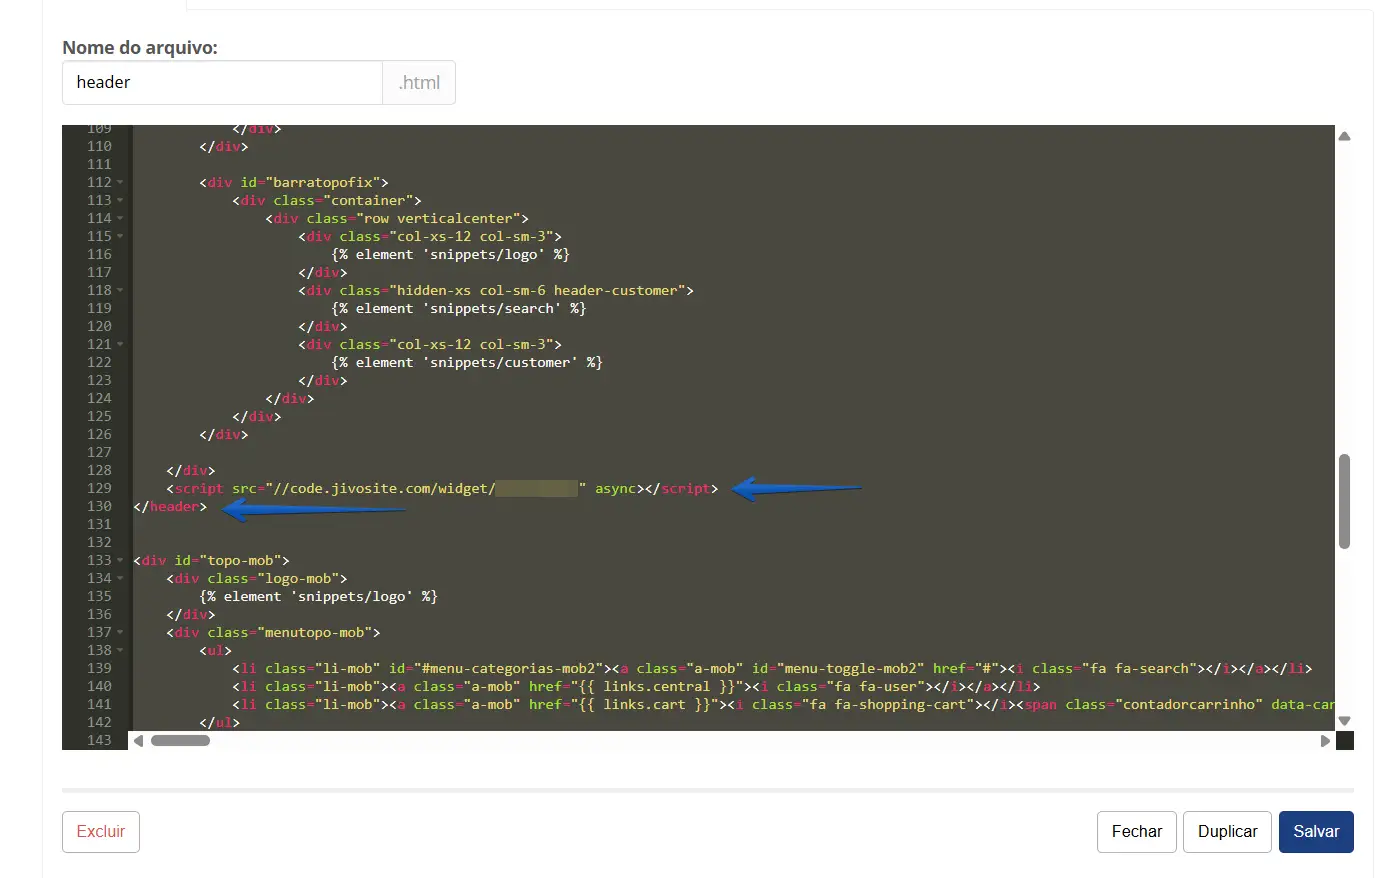
Task: Click the horizontal scroll right arrow
Action: click(1325, 741)
